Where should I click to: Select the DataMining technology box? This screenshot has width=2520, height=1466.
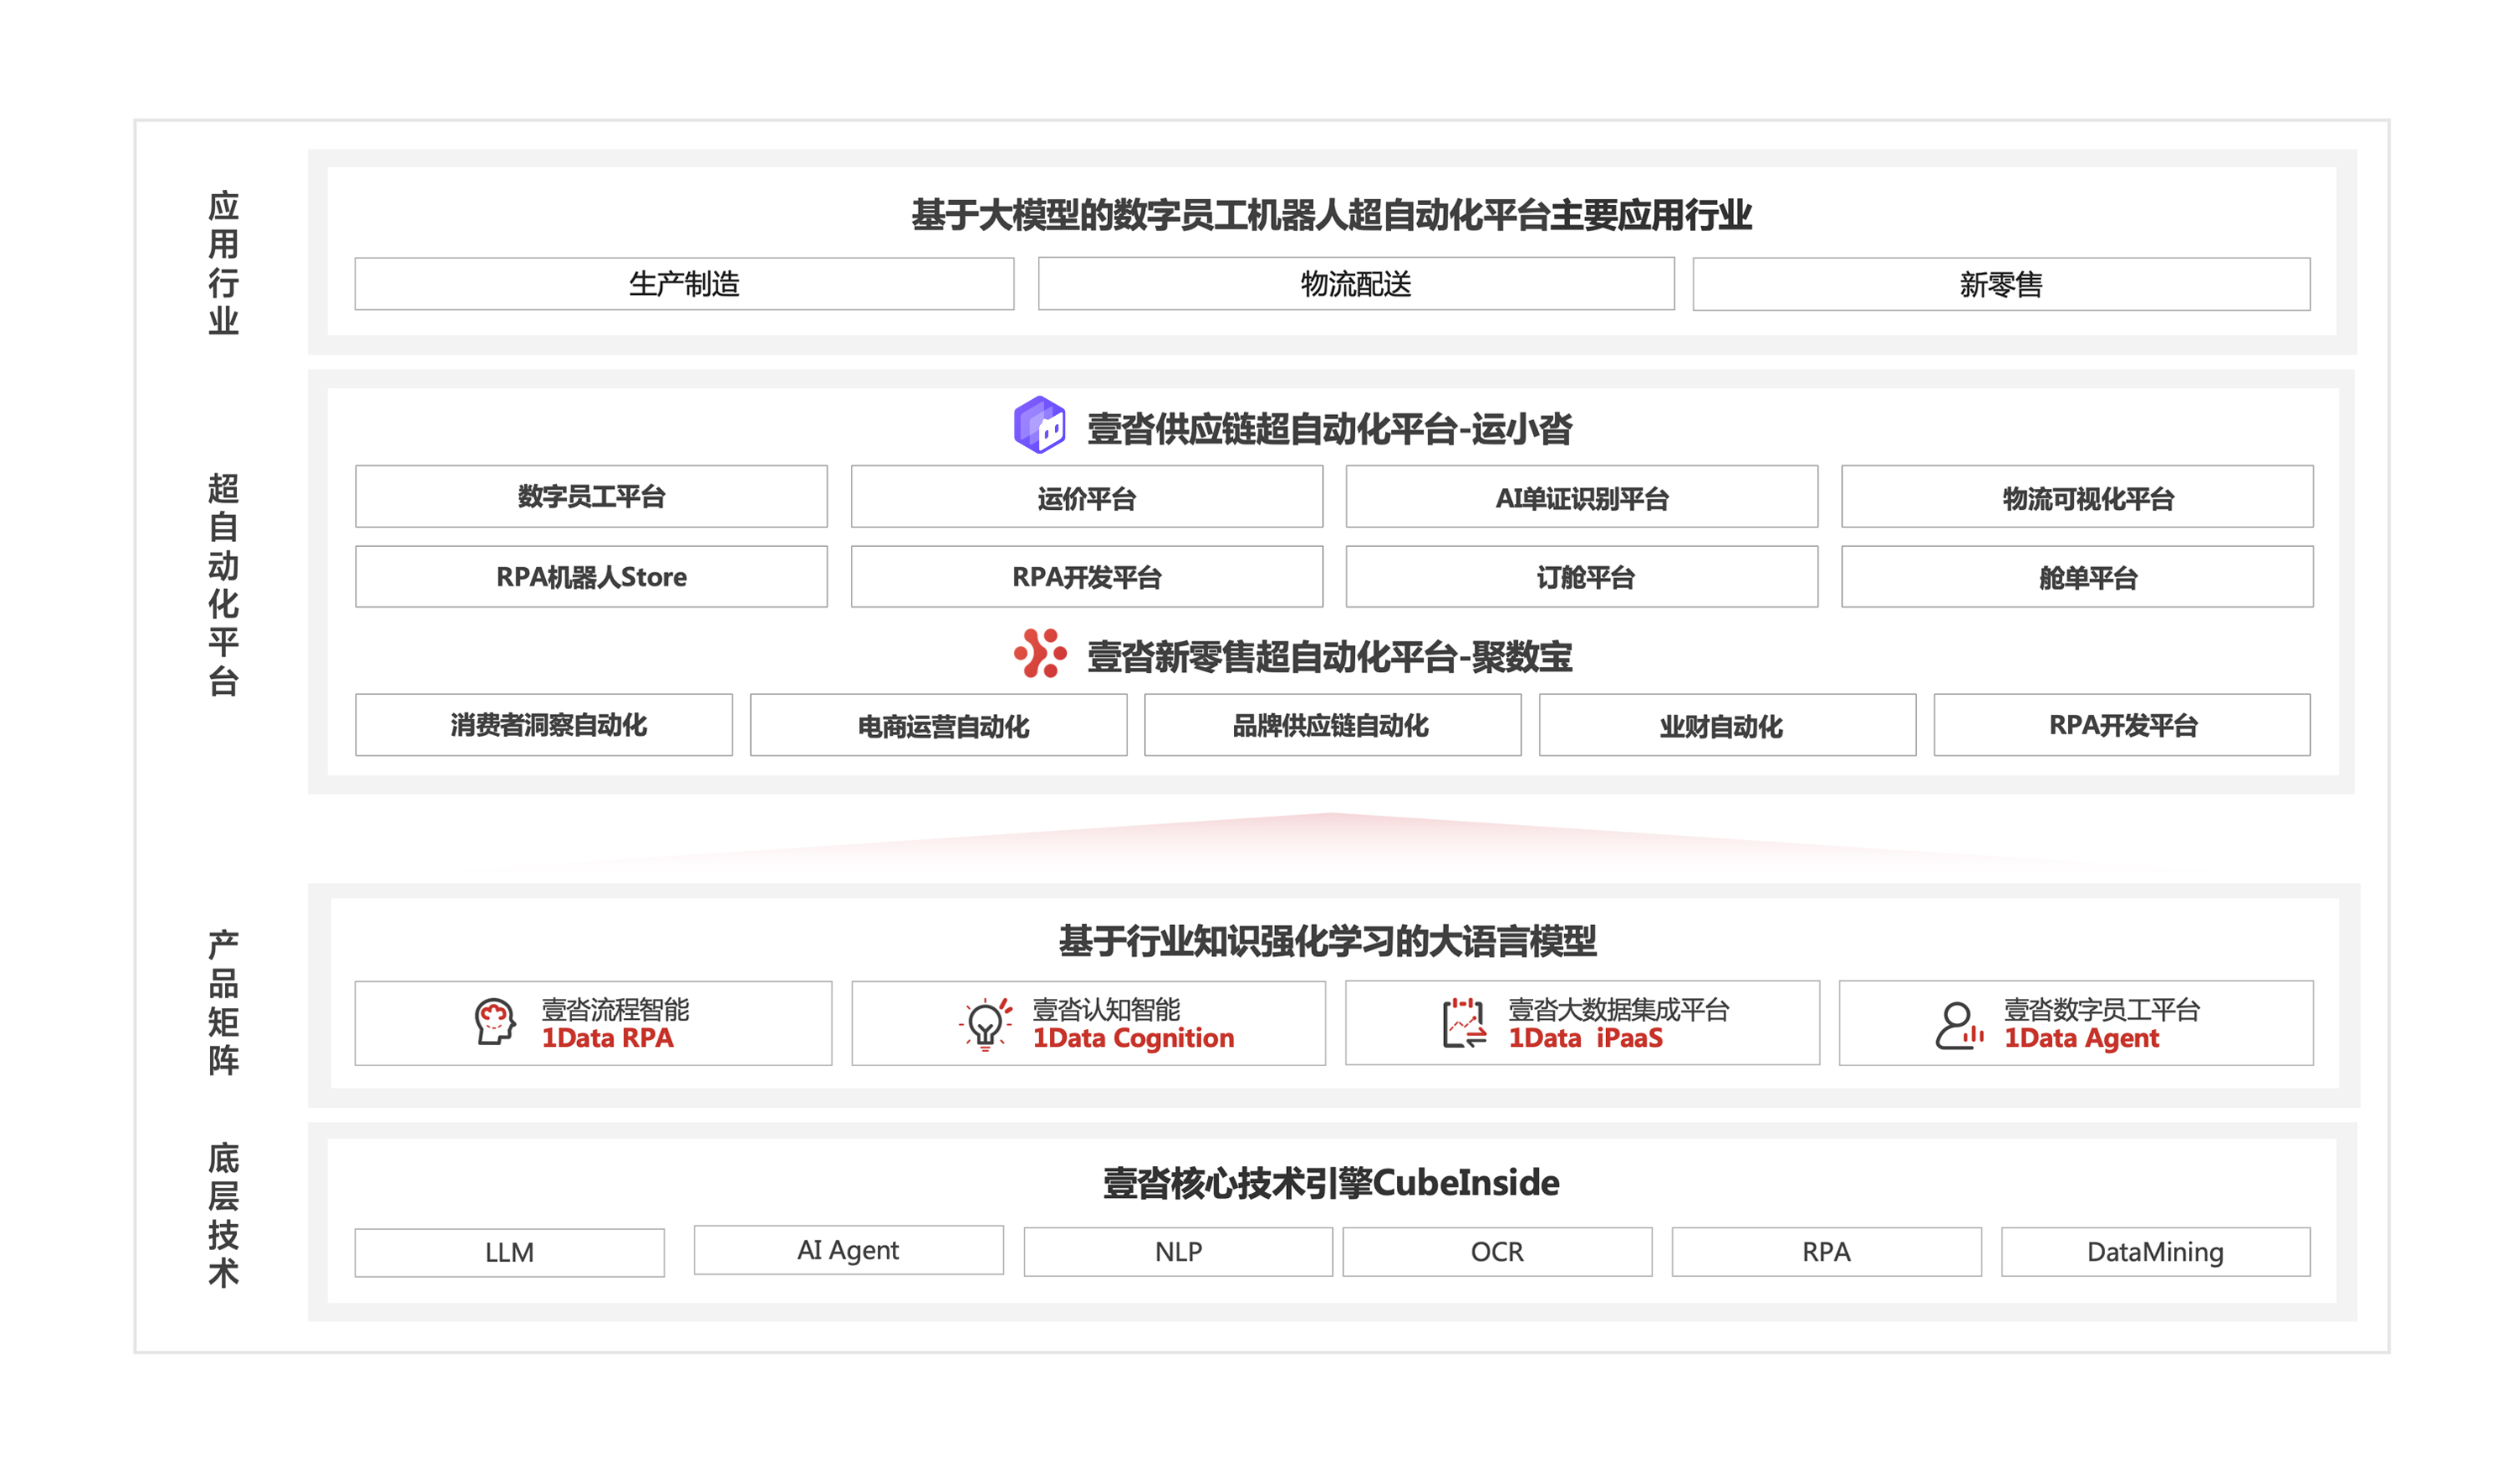coord(2155,1252)
